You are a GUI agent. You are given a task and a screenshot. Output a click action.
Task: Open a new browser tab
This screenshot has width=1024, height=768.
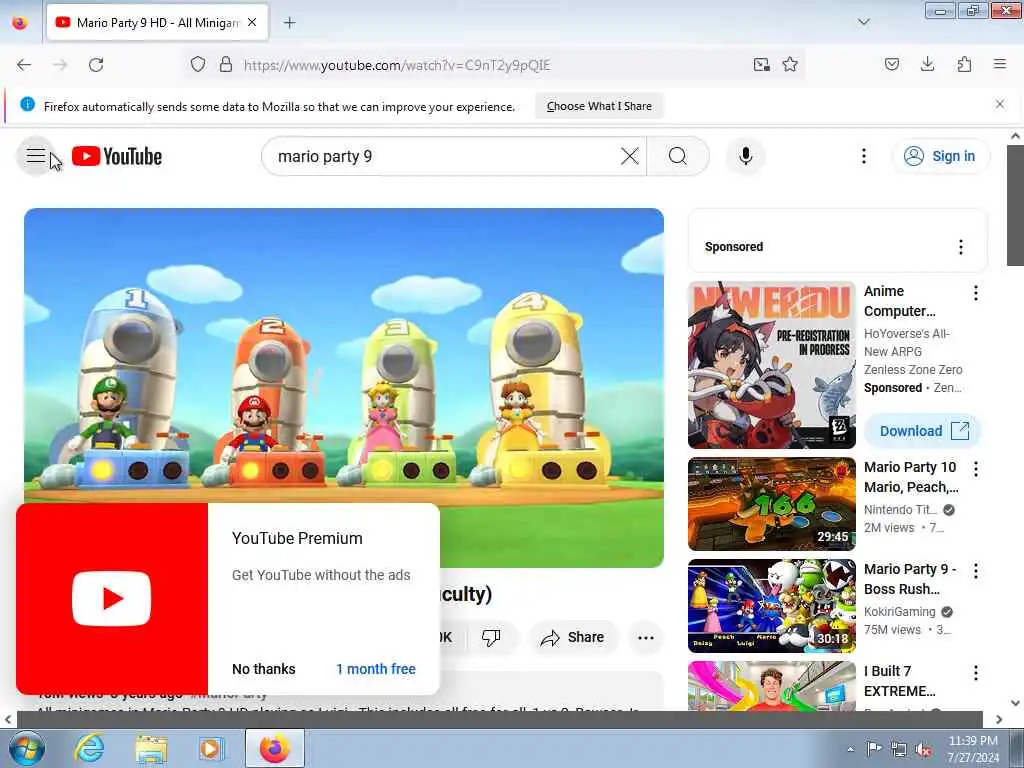pyautogui.click(x=289, y=23)
